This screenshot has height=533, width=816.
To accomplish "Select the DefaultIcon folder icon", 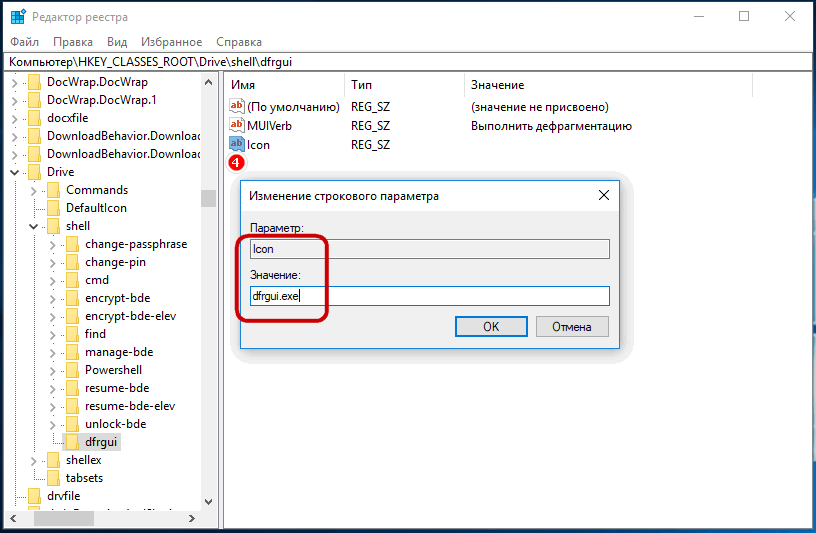I will [x=54, y=208].
